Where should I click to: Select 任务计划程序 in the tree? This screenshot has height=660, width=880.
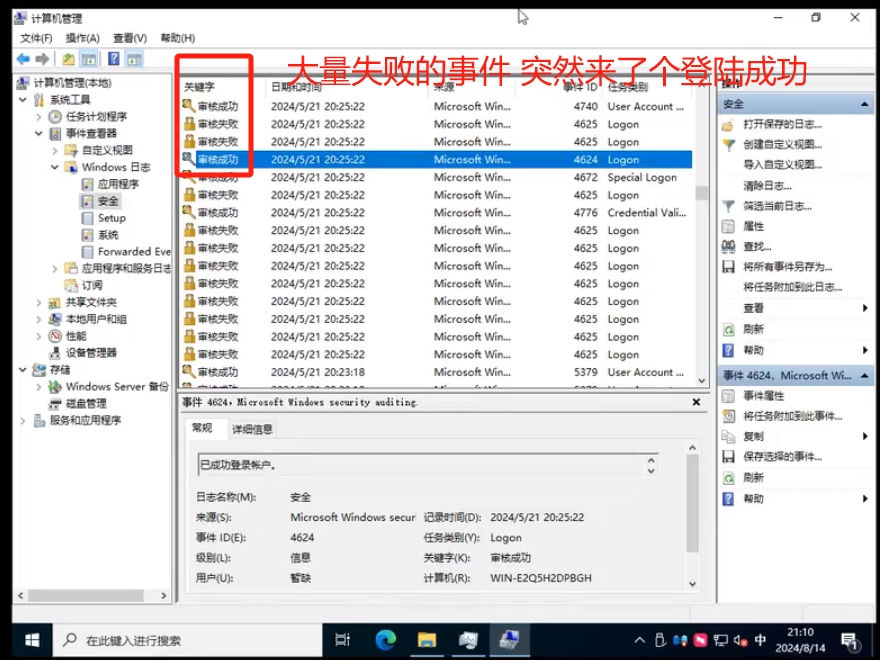97,117
